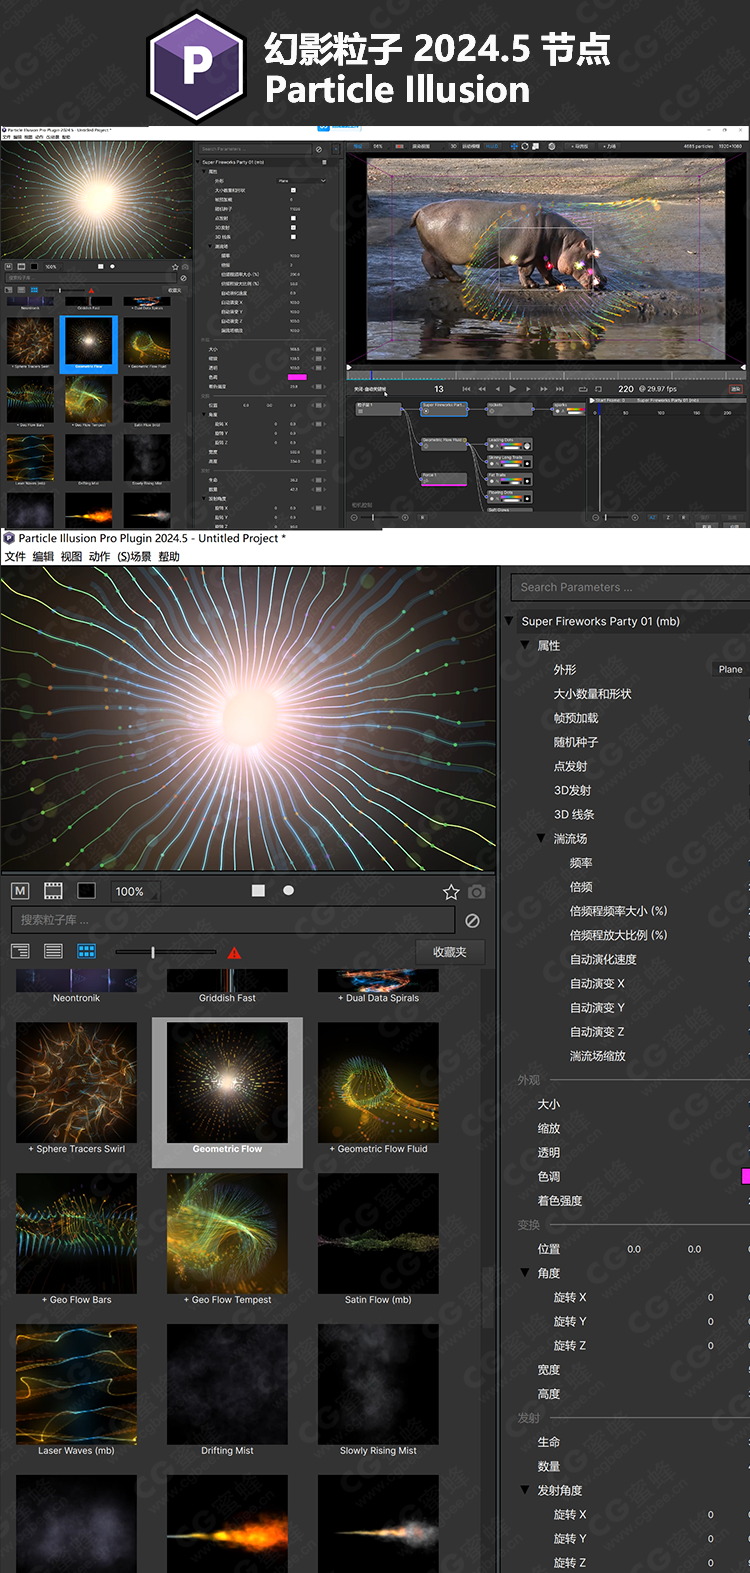Adjust the node graph zoom slider

click(x=378, y=517)
